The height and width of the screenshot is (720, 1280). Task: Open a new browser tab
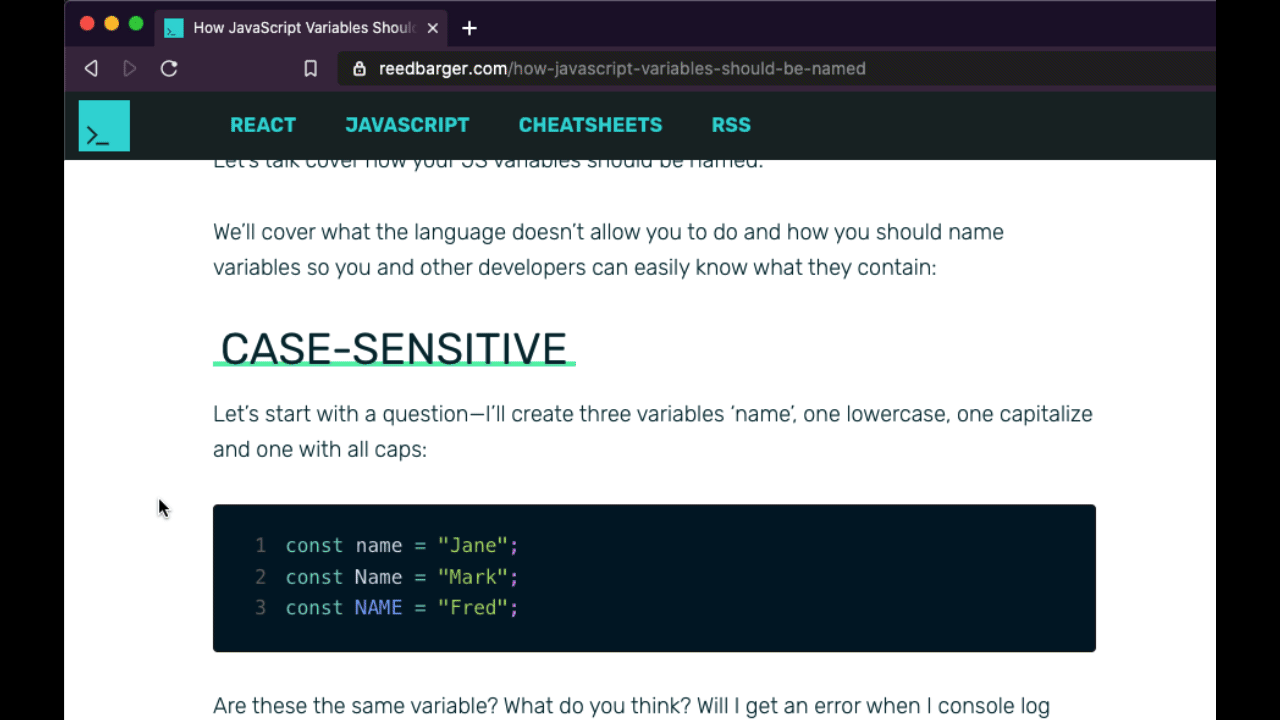(x=468, y=28)
